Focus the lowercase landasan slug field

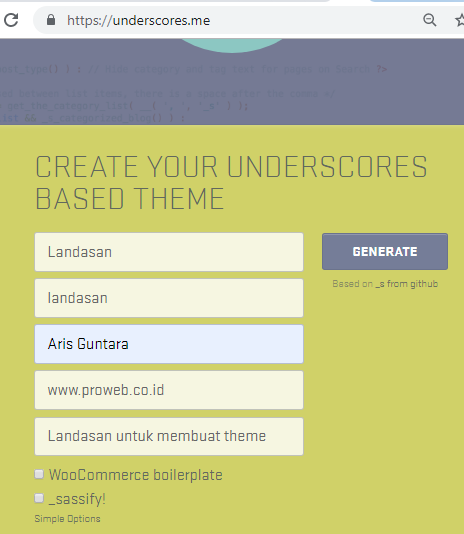click(x=169, y=298)
